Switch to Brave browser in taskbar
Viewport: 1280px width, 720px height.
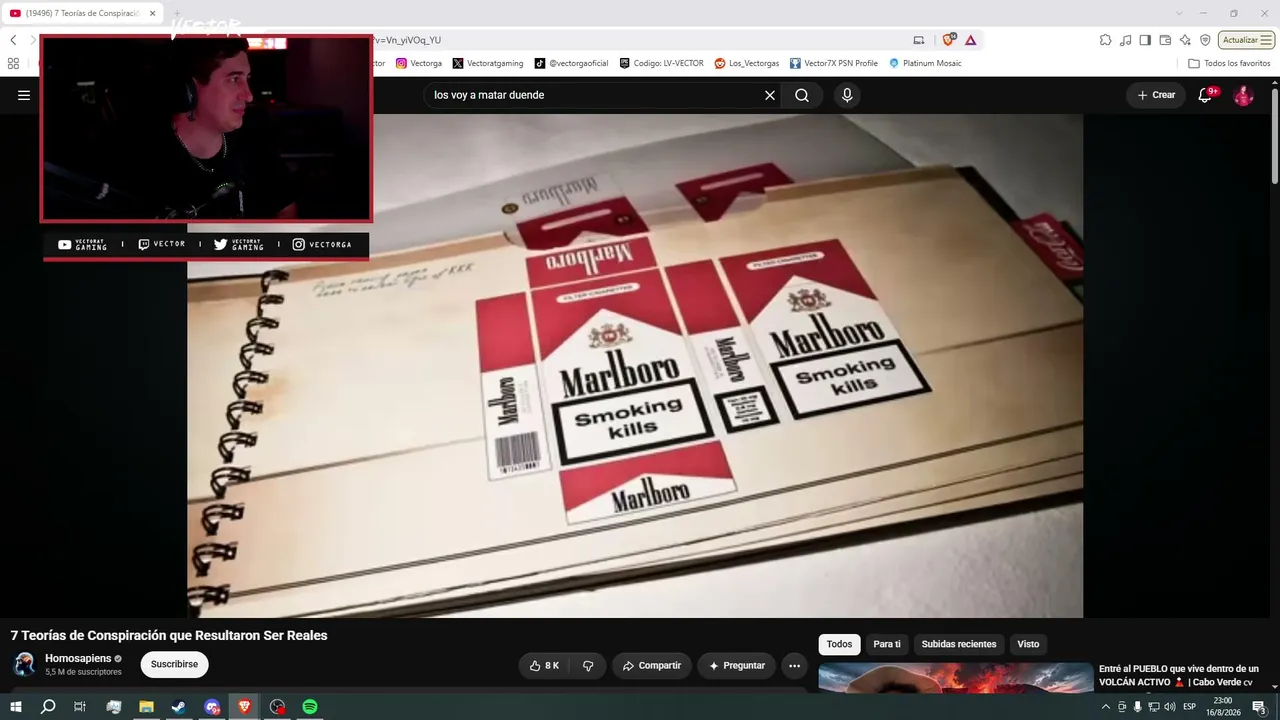click(244, 707)
